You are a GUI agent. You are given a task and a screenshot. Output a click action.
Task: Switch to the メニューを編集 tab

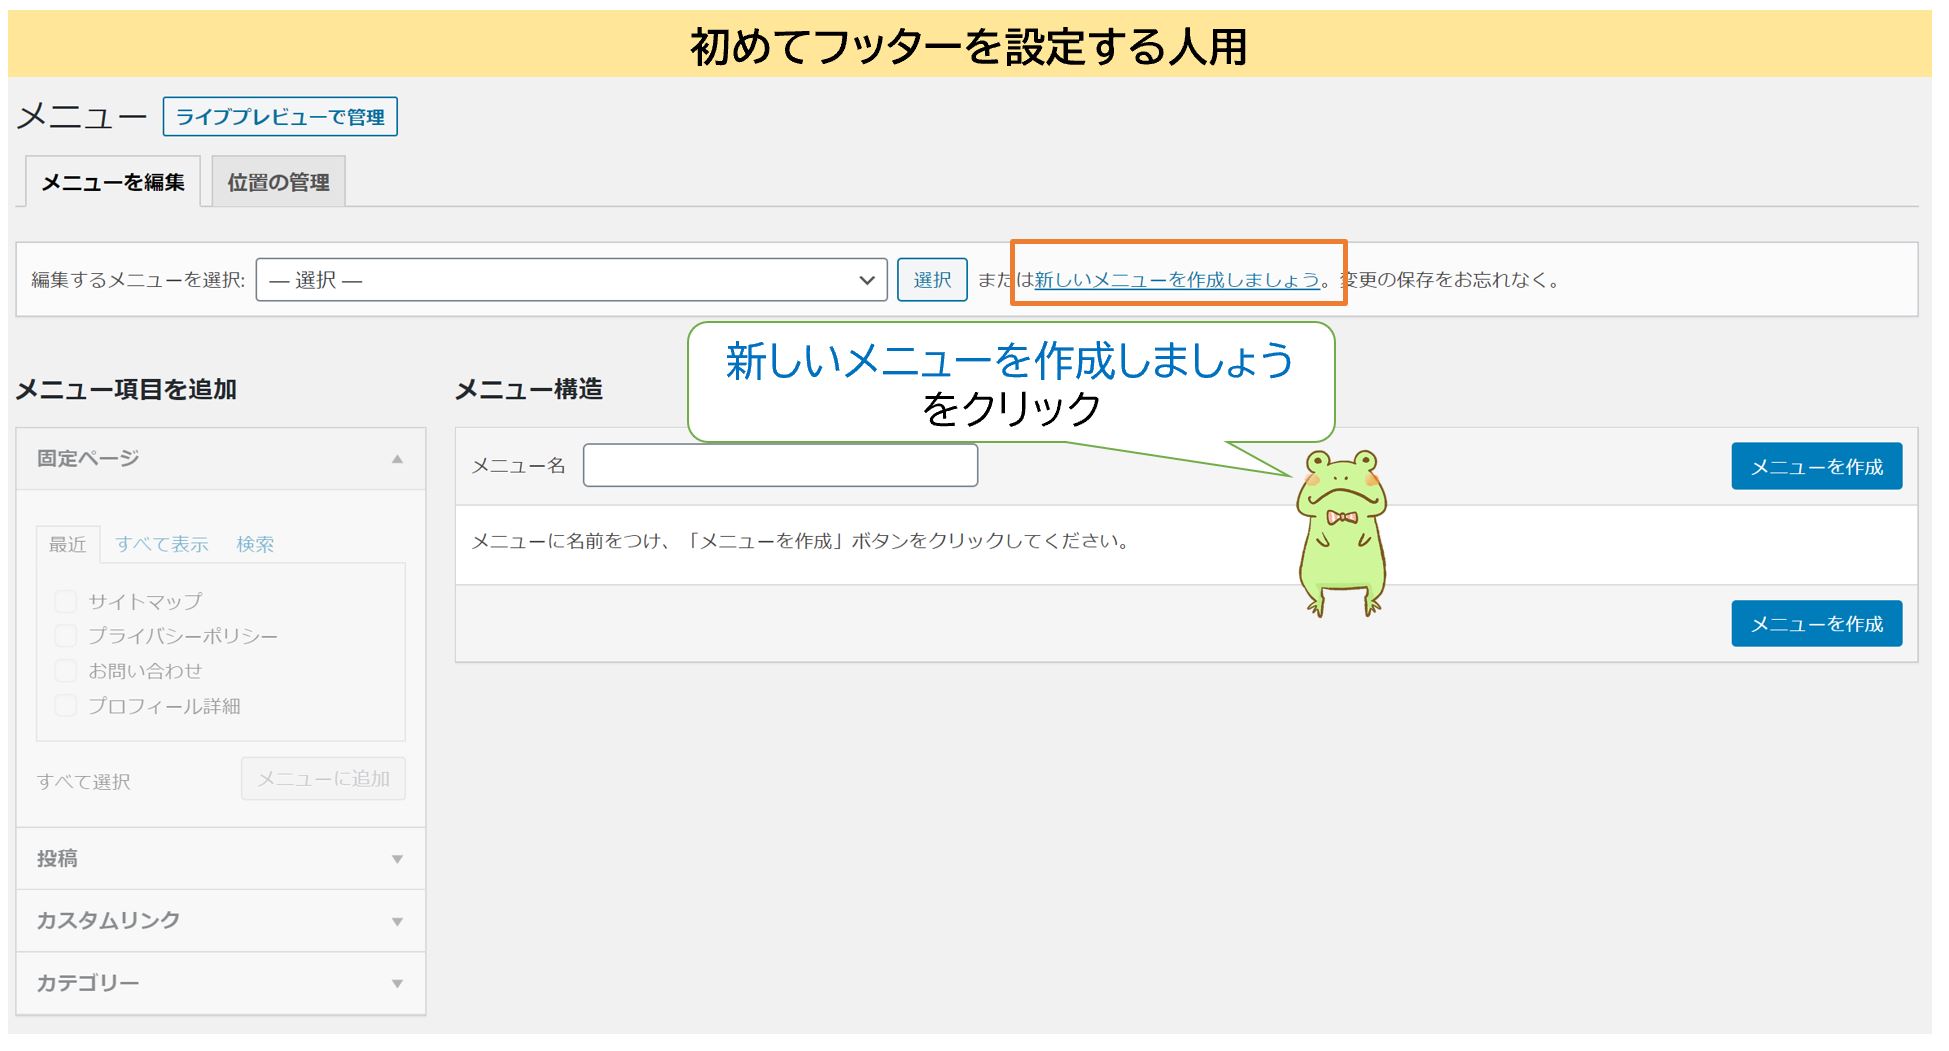pos(113,182)
